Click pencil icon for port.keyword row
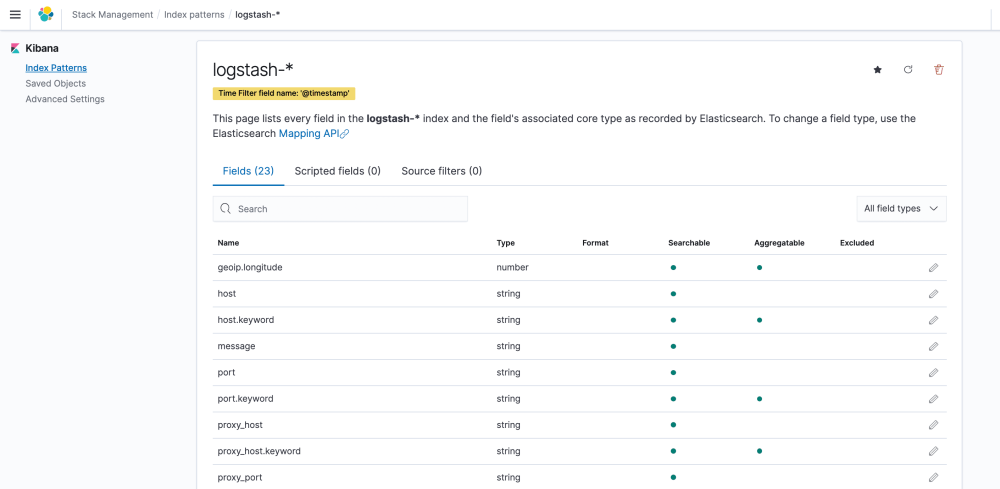1000x489 pixels. [x=933, y=399]
